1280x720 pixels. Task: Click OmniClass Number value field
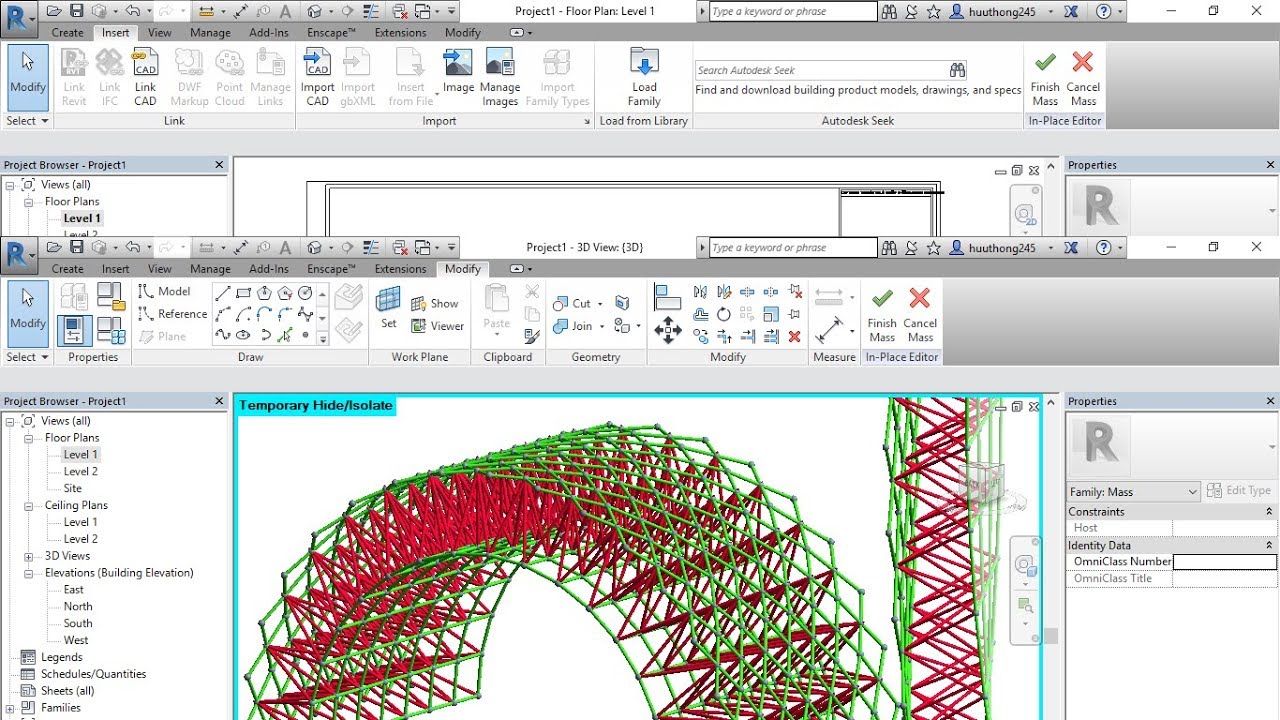1225,562
